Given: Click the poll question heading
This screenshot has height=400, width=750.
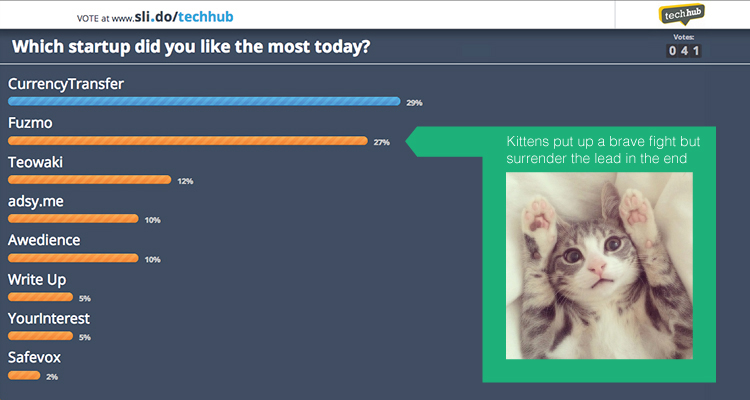Looking at the screenshot, I should pyautogui.click(x=191, y=47).
